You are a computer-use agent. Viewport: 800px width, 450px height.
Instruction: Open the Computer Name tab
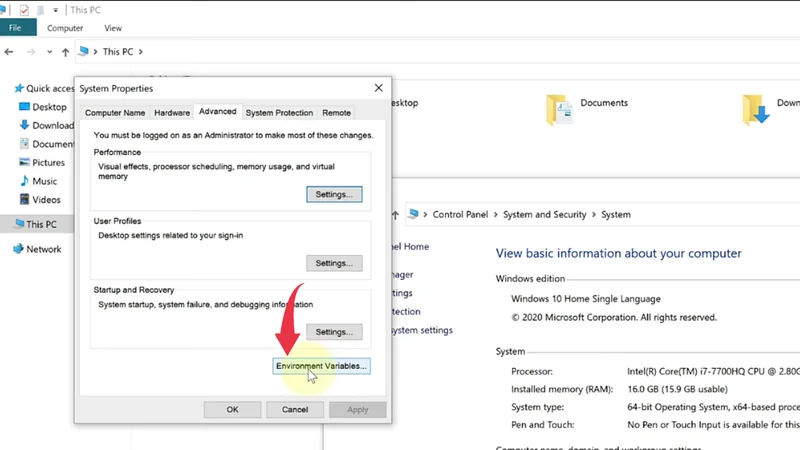pyautogui.click(x=115, y=113)
